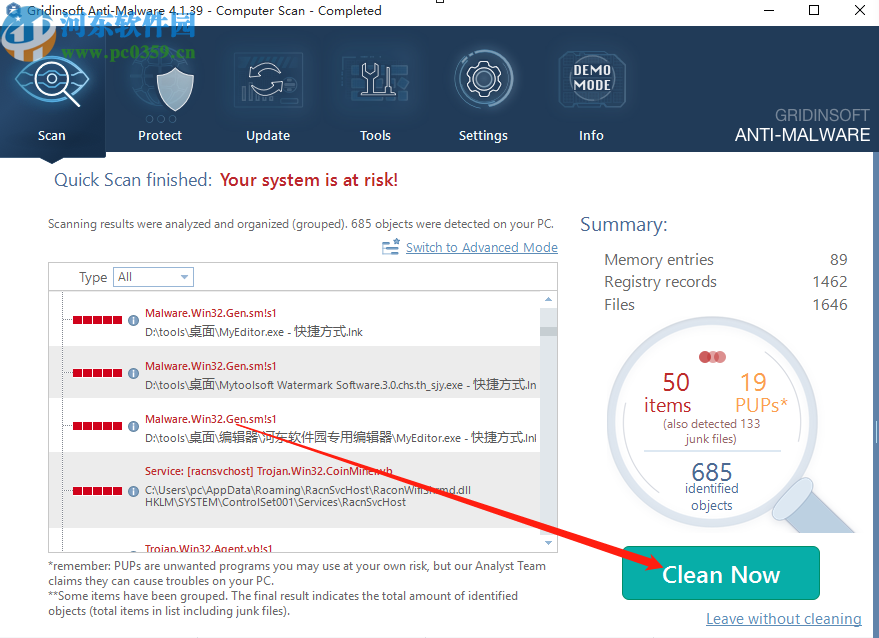Click 'also detected 133 junk files' text
Viewport: 879px width, 638px height.
[x=711, y=431]
